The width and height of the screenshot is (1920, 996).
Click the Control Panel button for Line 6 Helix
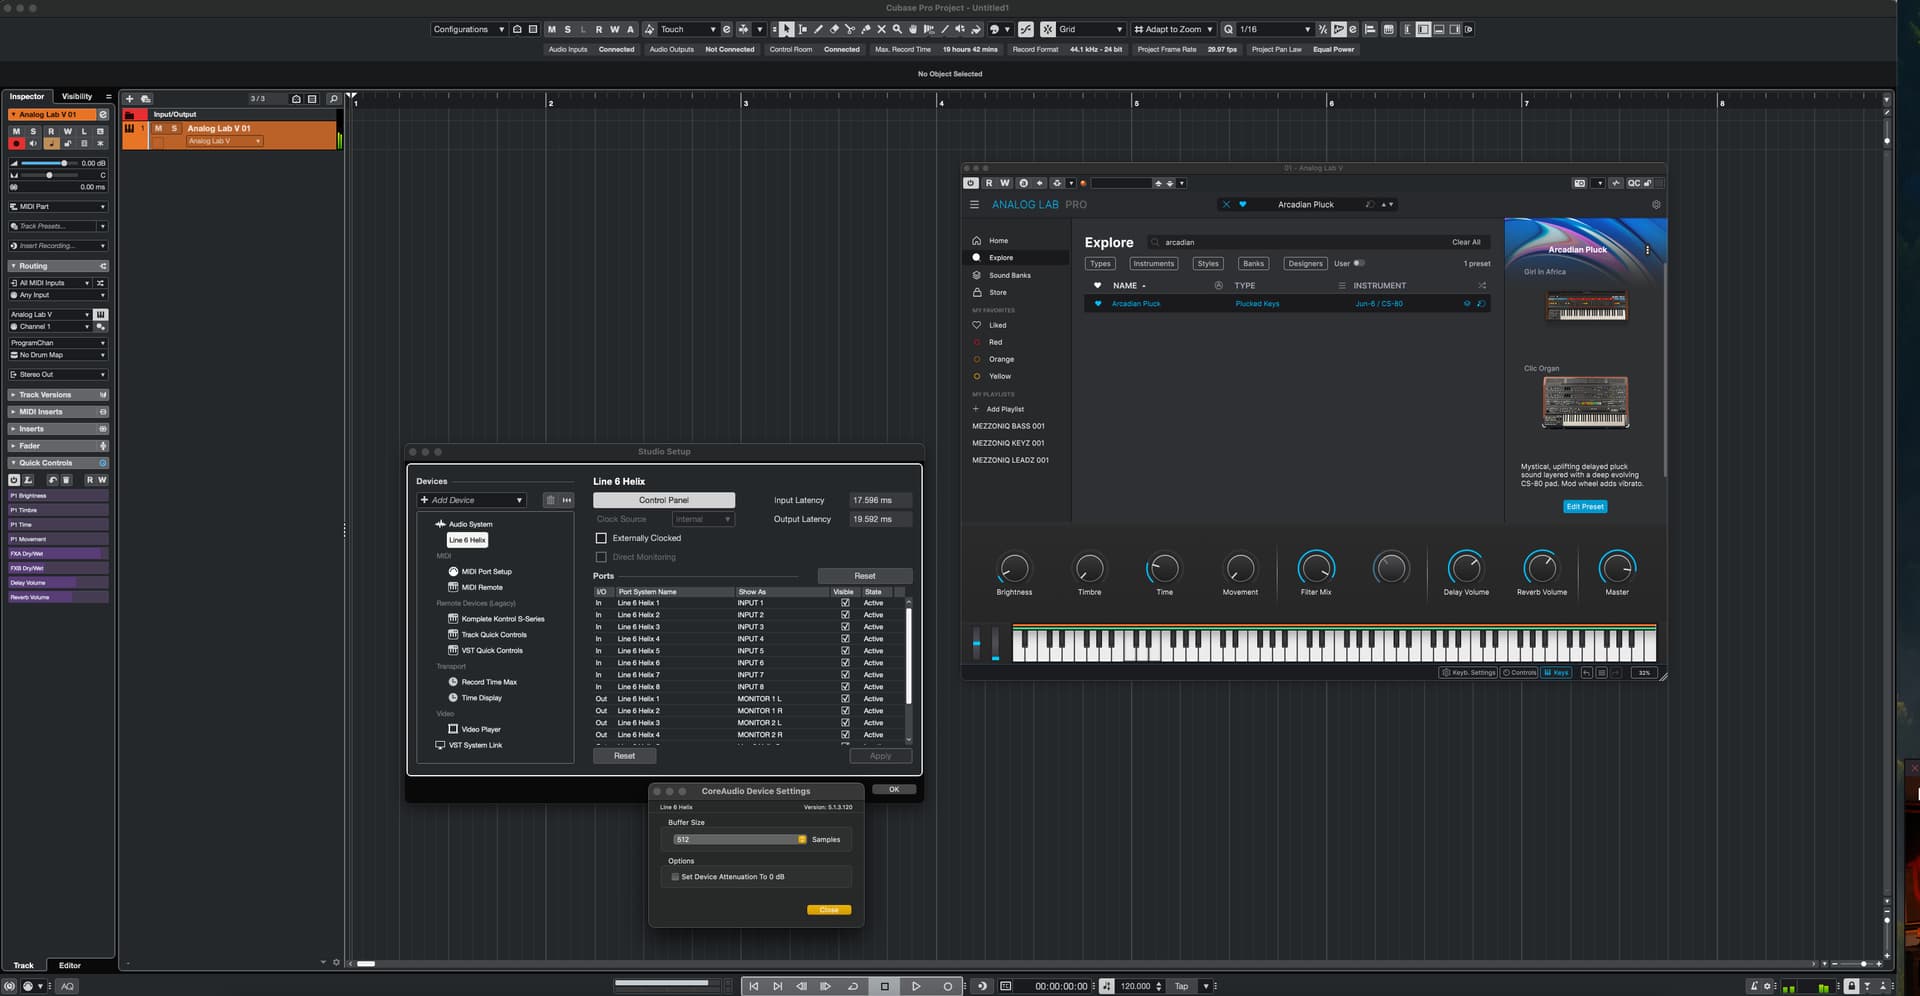click(x=663, y=500)
